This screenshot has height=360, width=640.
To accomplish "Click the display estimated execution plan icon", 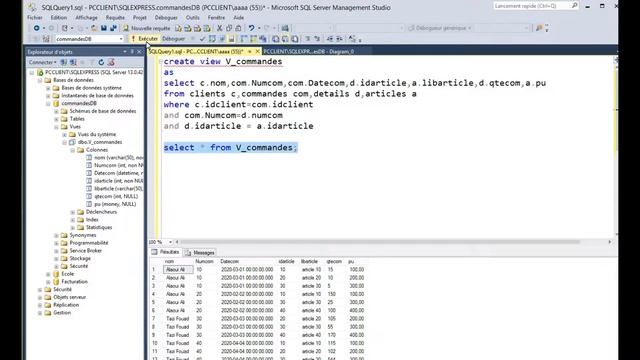I will click(x=212, y=39).
